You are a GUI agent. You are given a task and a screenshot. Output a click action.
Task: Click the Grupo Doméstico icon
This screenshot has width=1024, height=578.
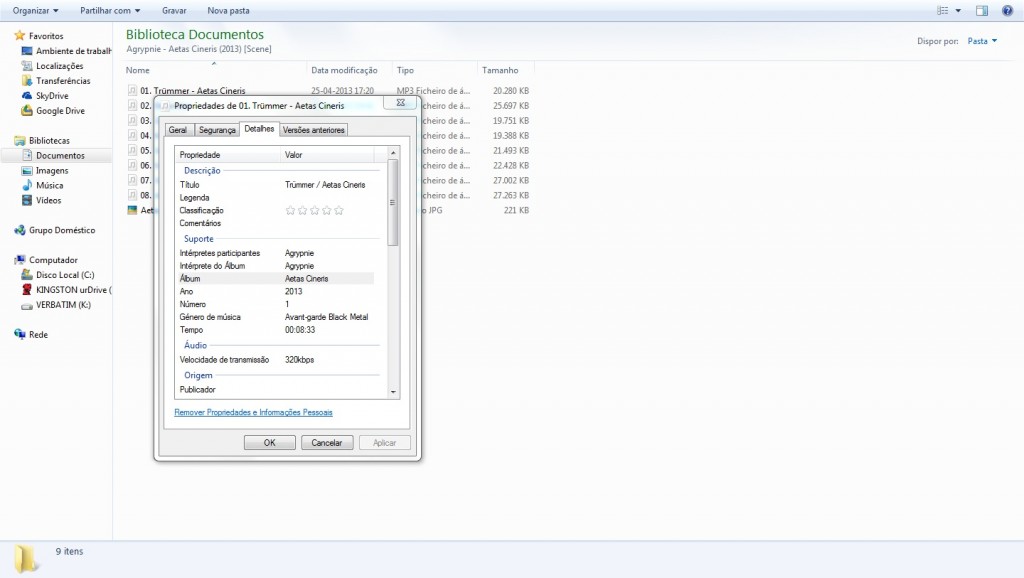coord(20,230)
